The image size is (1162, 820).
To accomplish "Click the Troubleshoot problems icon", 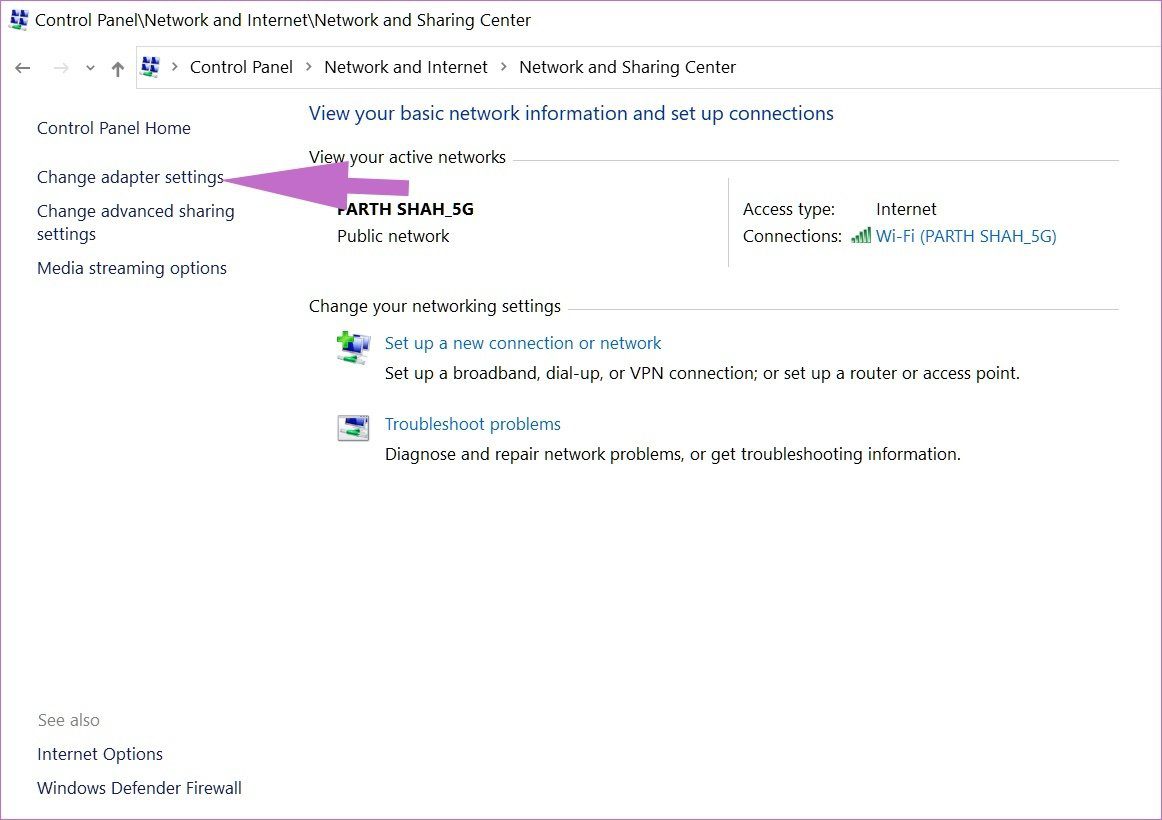I will coord(353,428).
